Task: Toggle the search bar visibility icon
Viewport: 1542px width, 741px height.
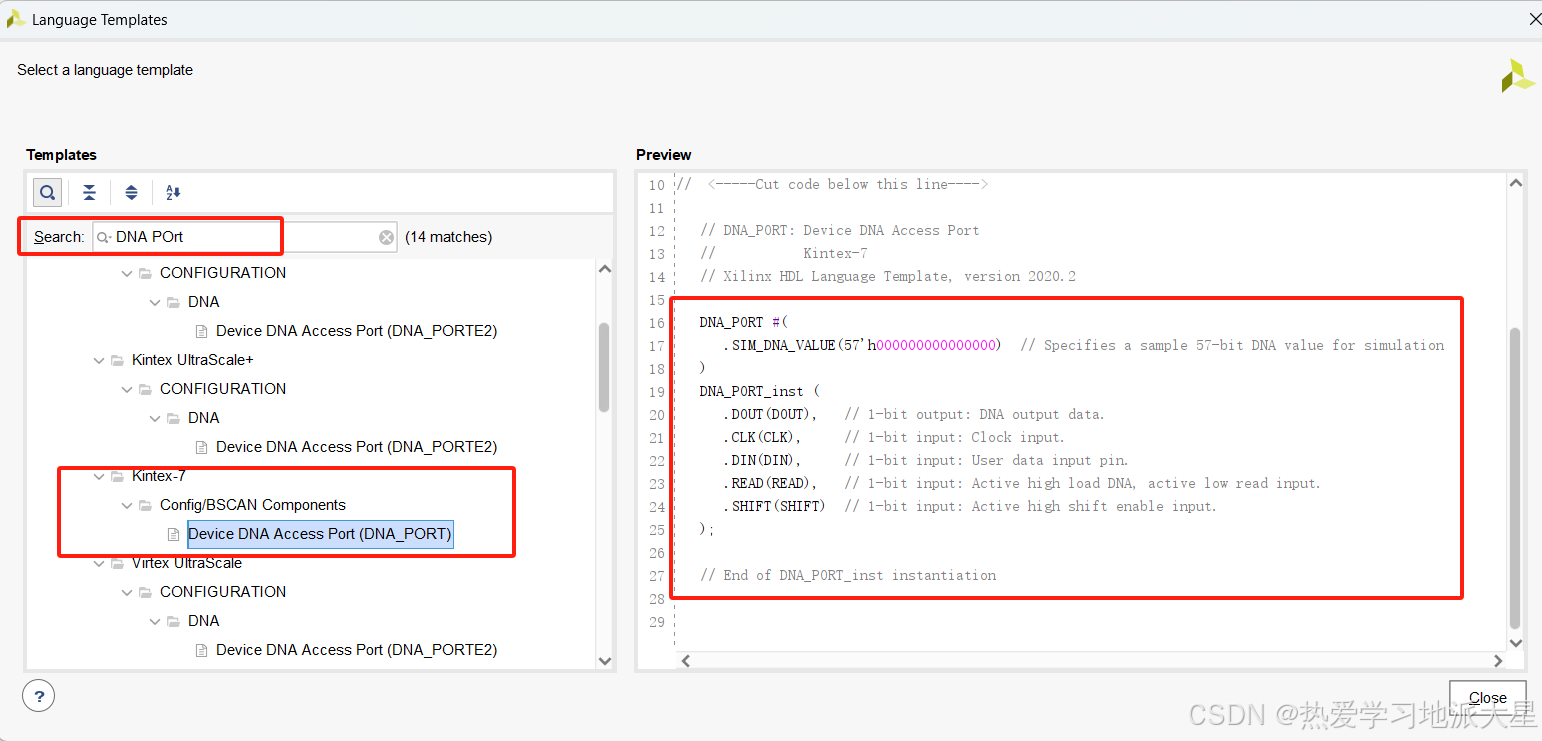Action: [47, 192]
